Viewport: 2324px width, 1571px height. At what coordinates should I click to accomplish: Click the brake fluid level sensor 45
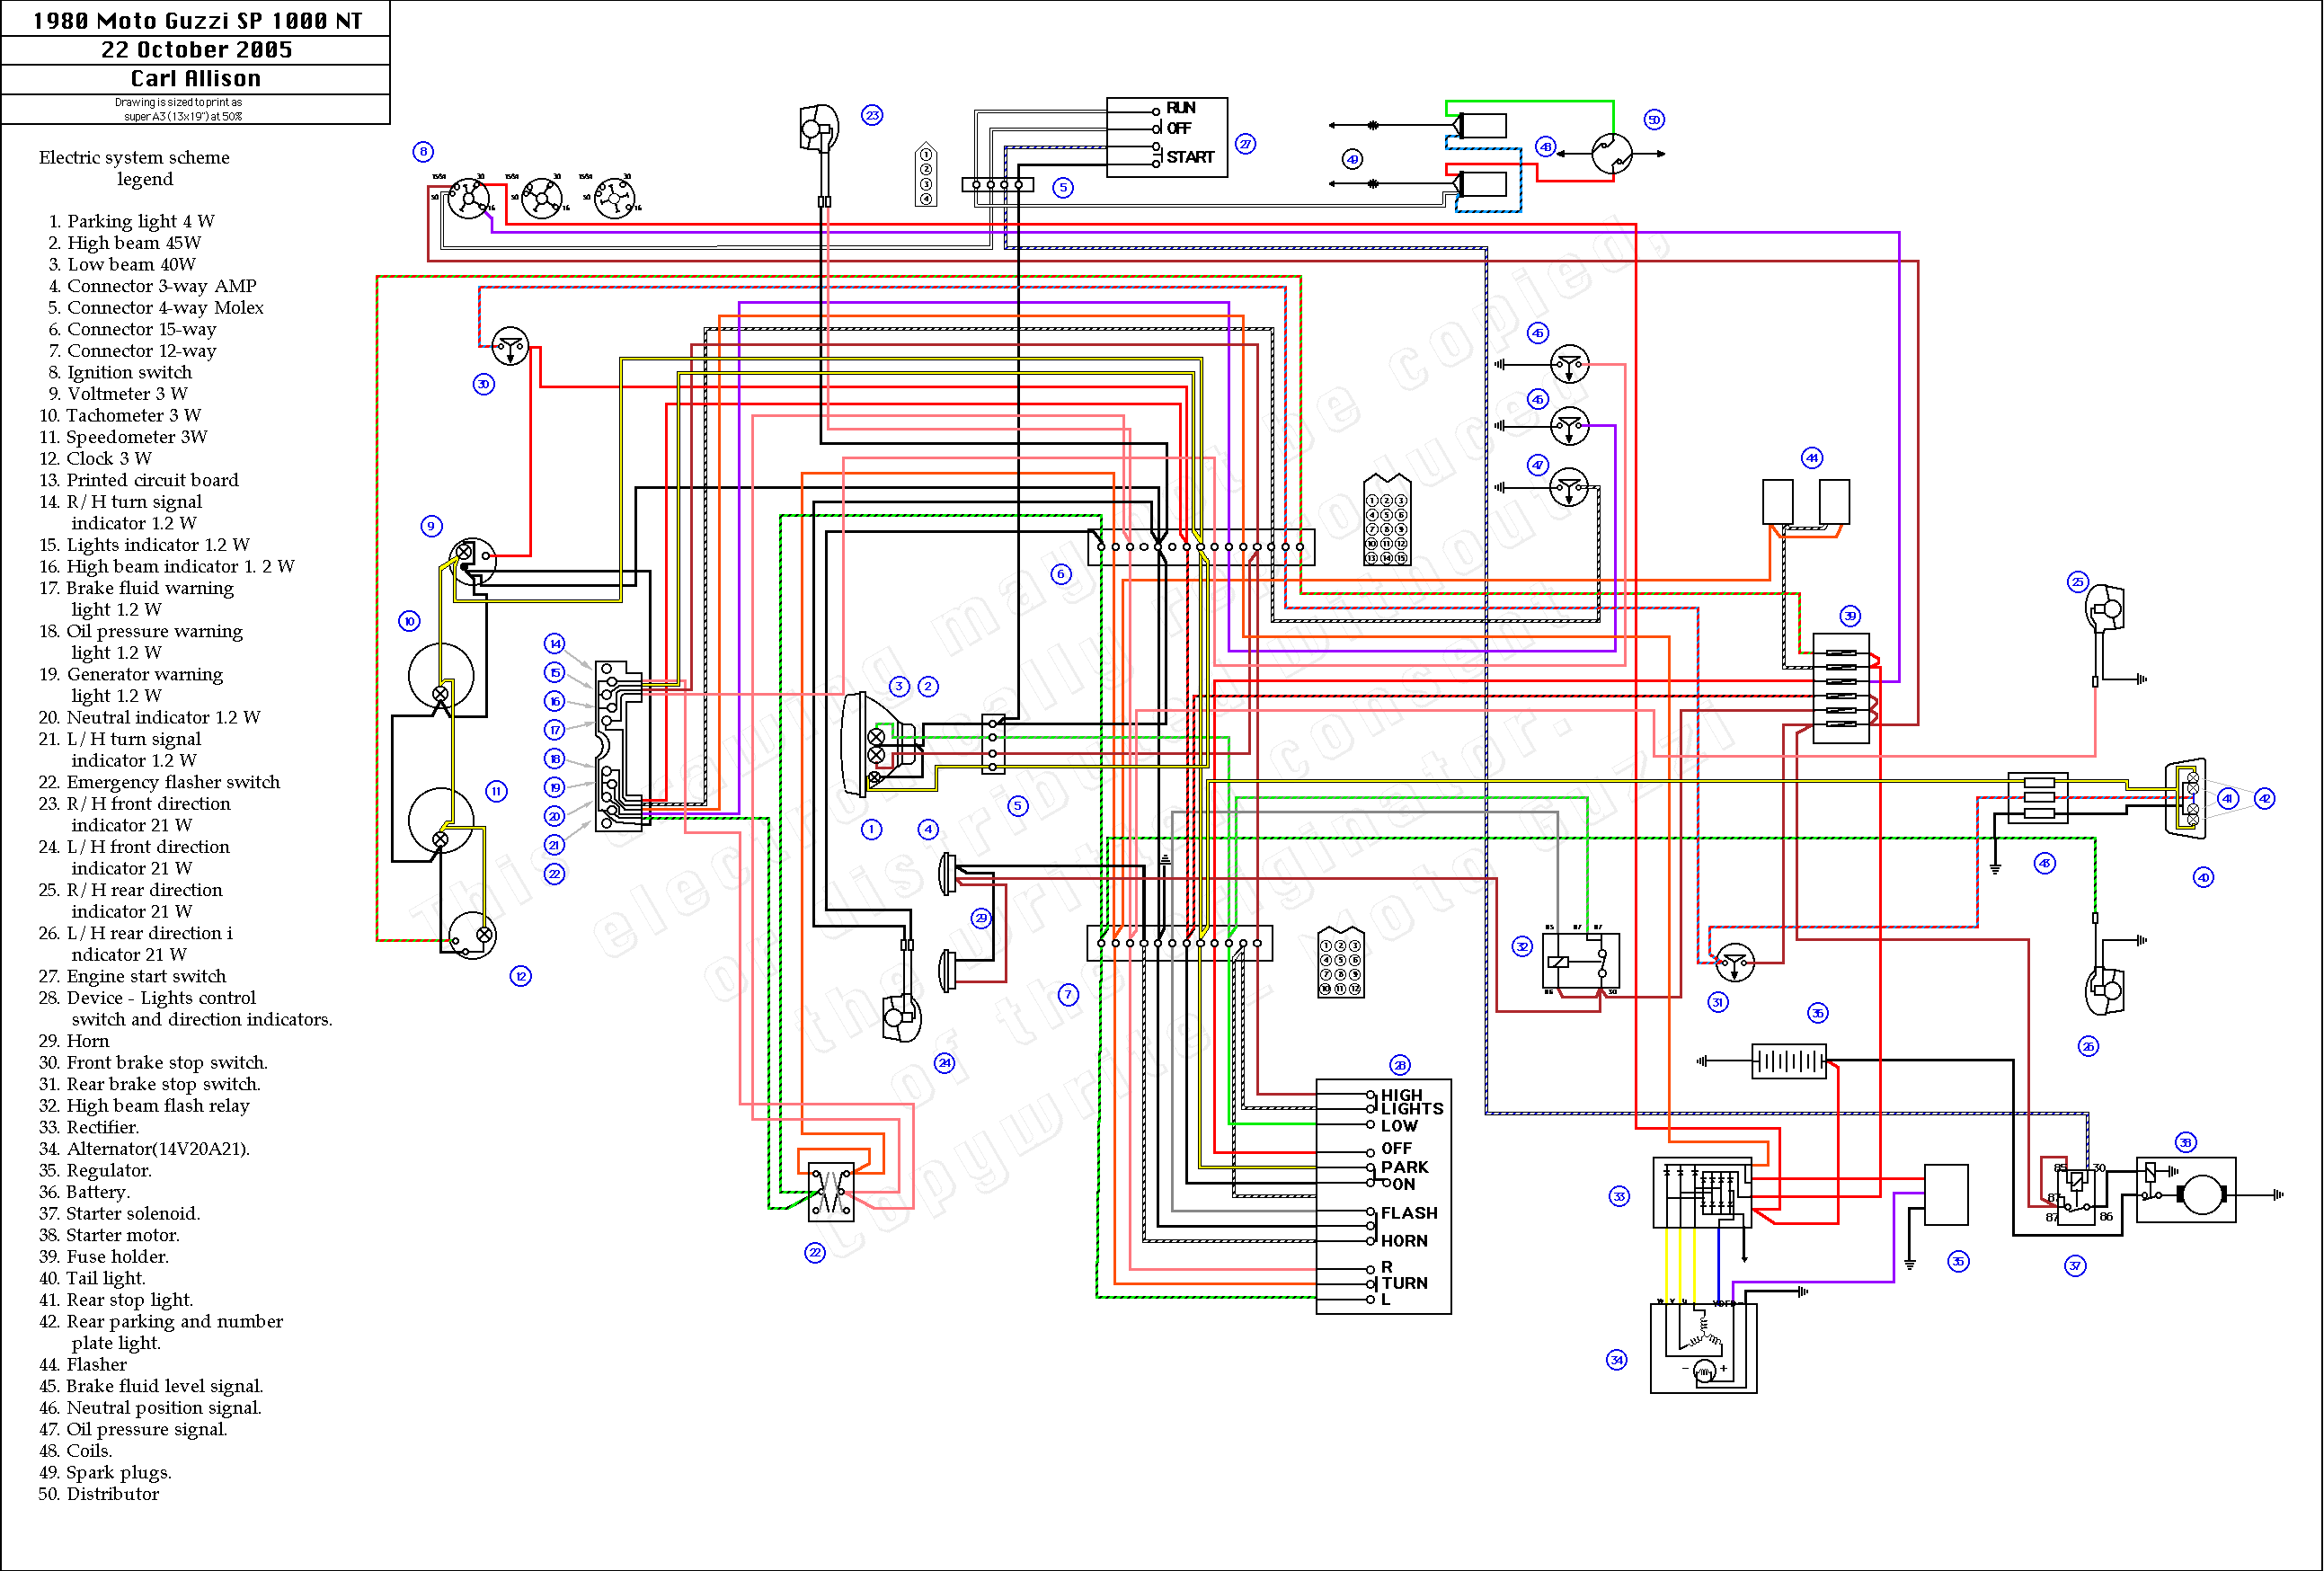pyautogui.click(x=1569, y=365)
